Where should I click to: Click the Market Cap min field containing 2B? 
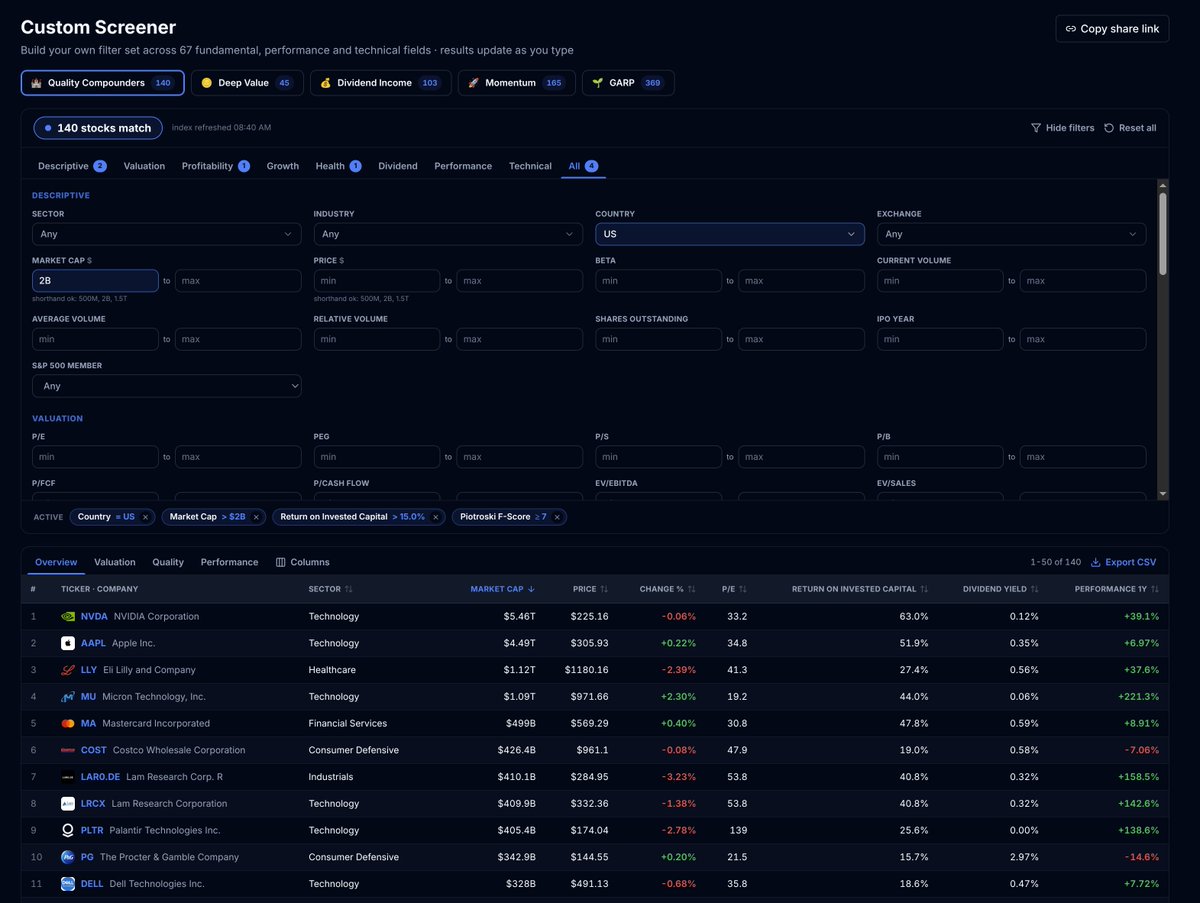point(95,281)
